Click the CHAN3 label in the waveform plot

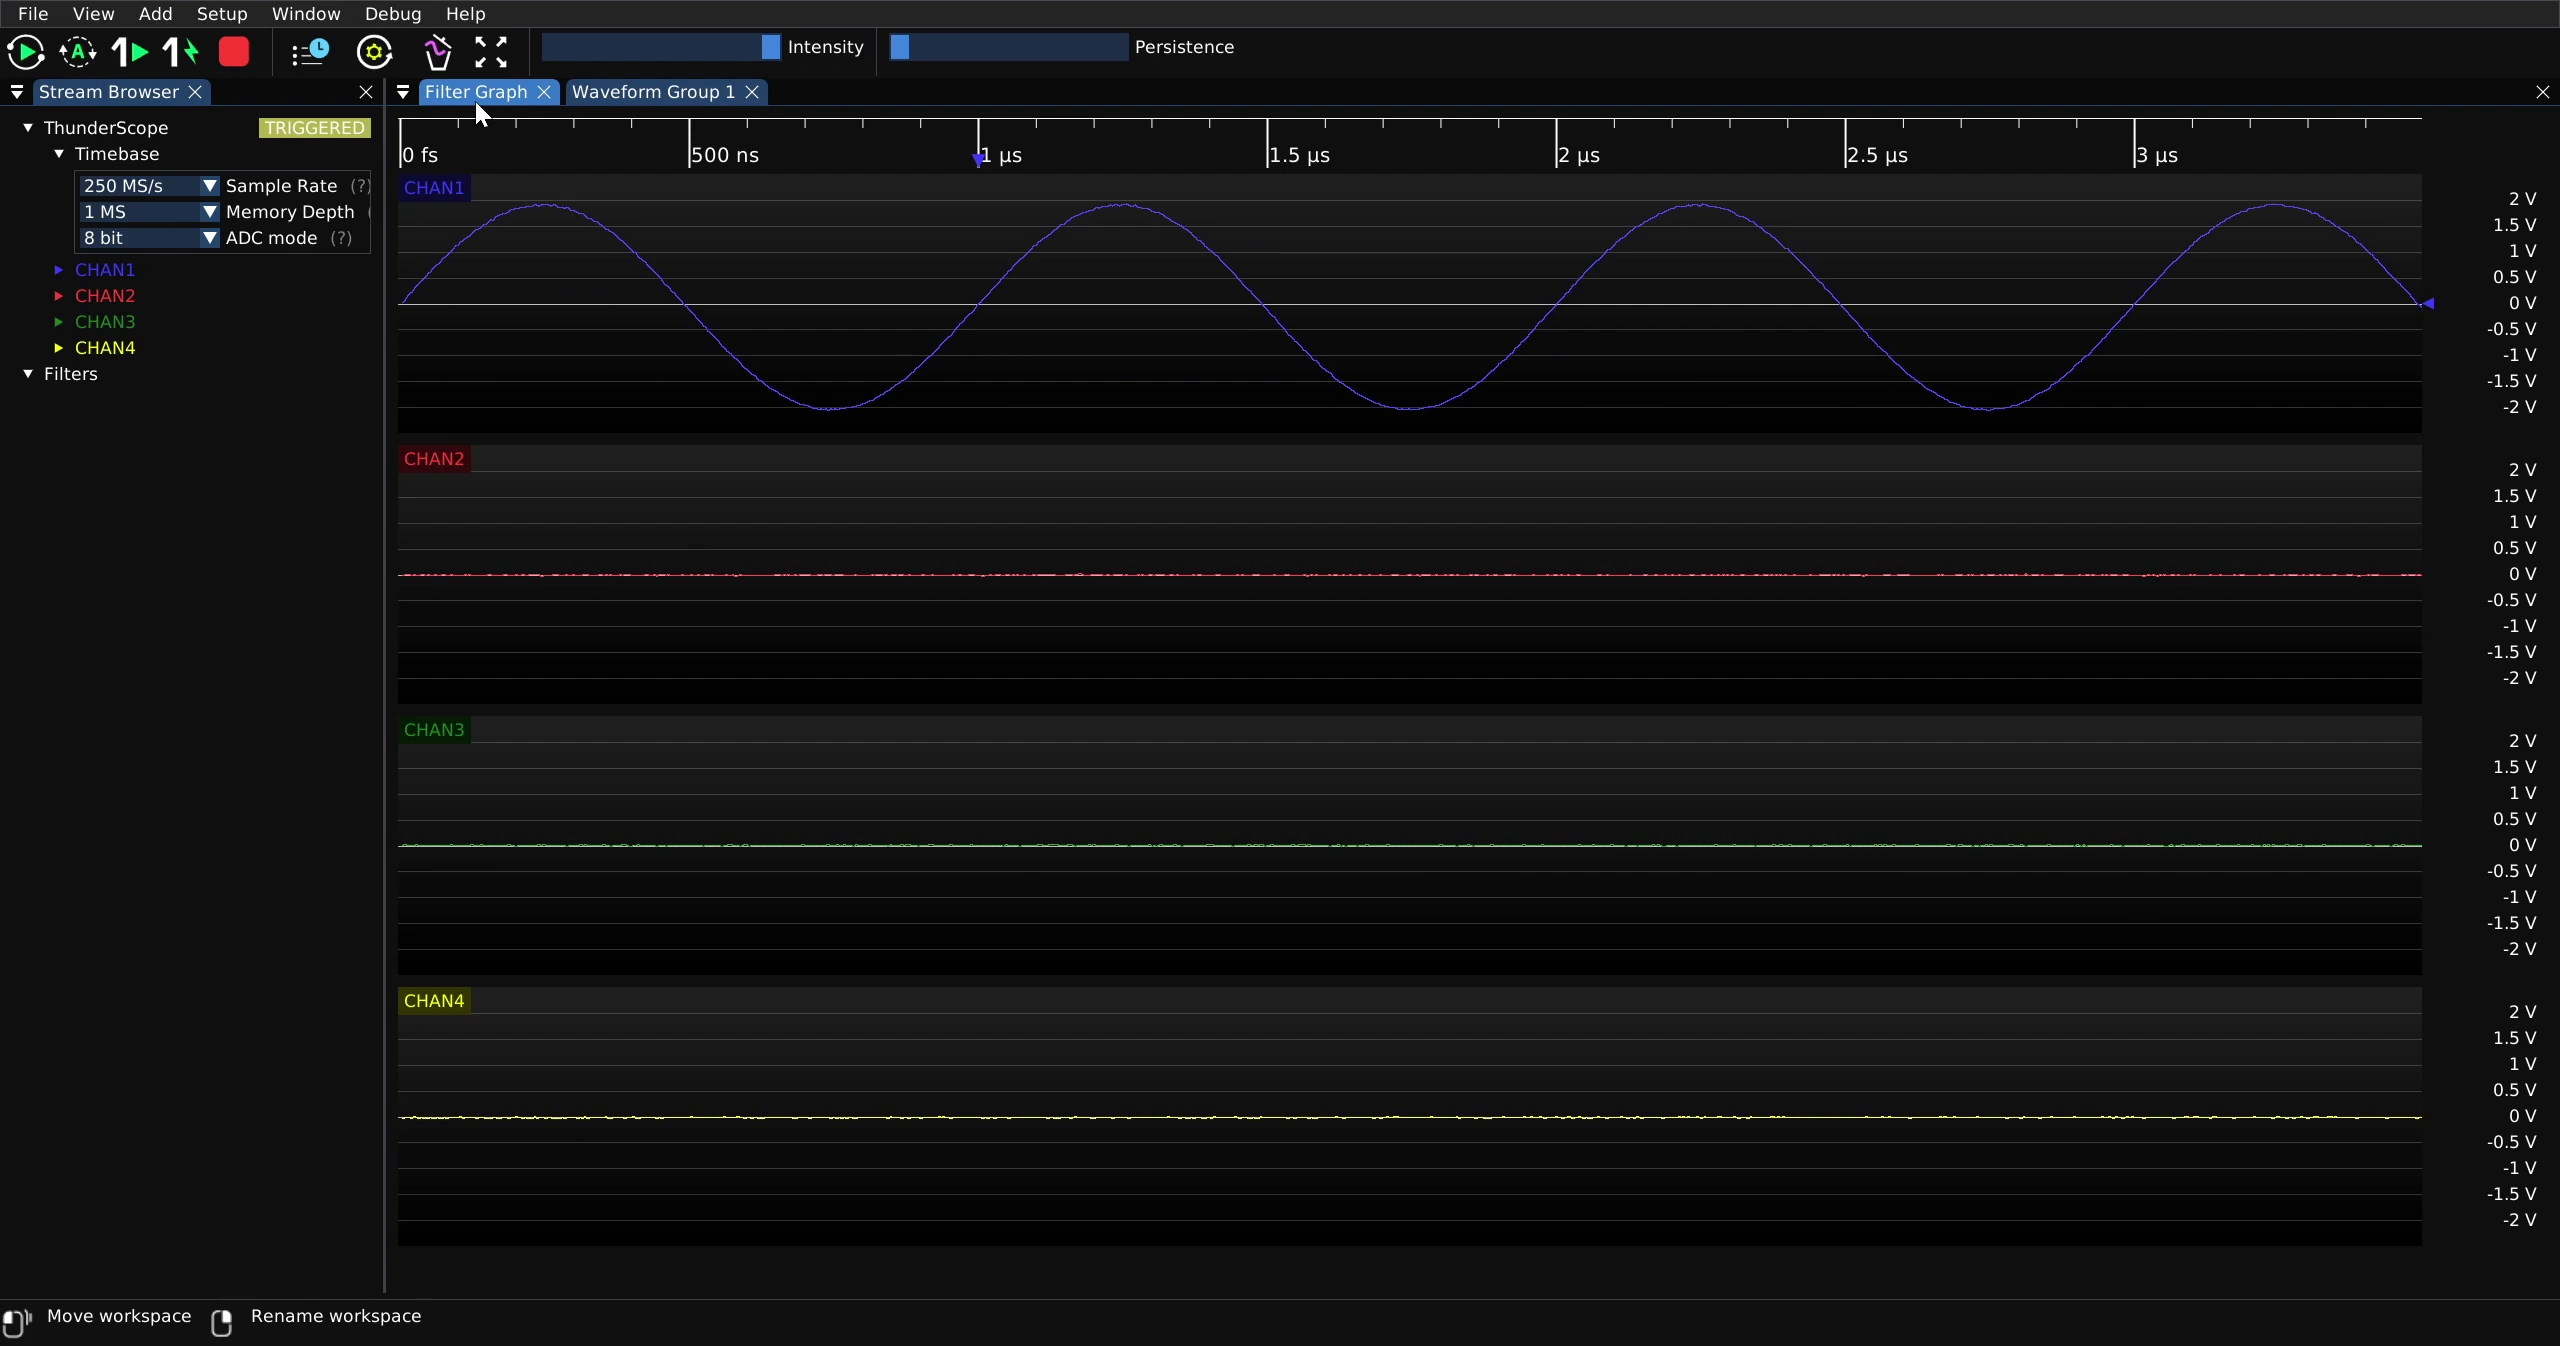[434, 730]
